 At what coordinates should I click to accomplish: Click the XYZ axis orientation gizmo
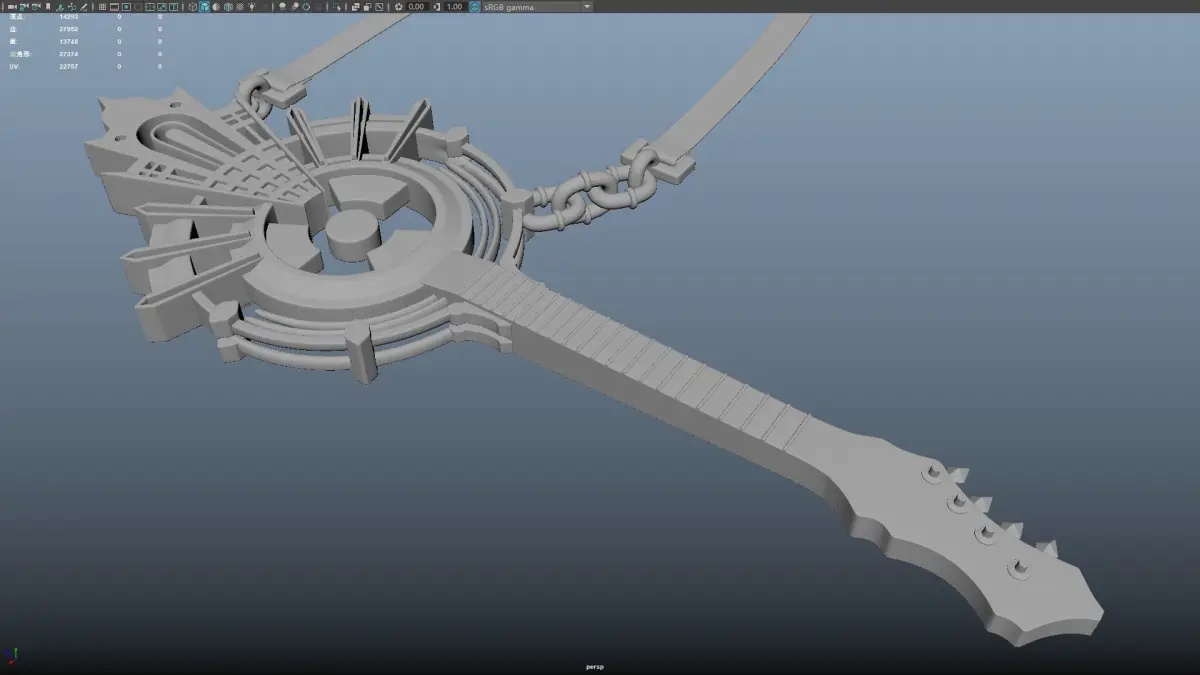coord(13,656)
